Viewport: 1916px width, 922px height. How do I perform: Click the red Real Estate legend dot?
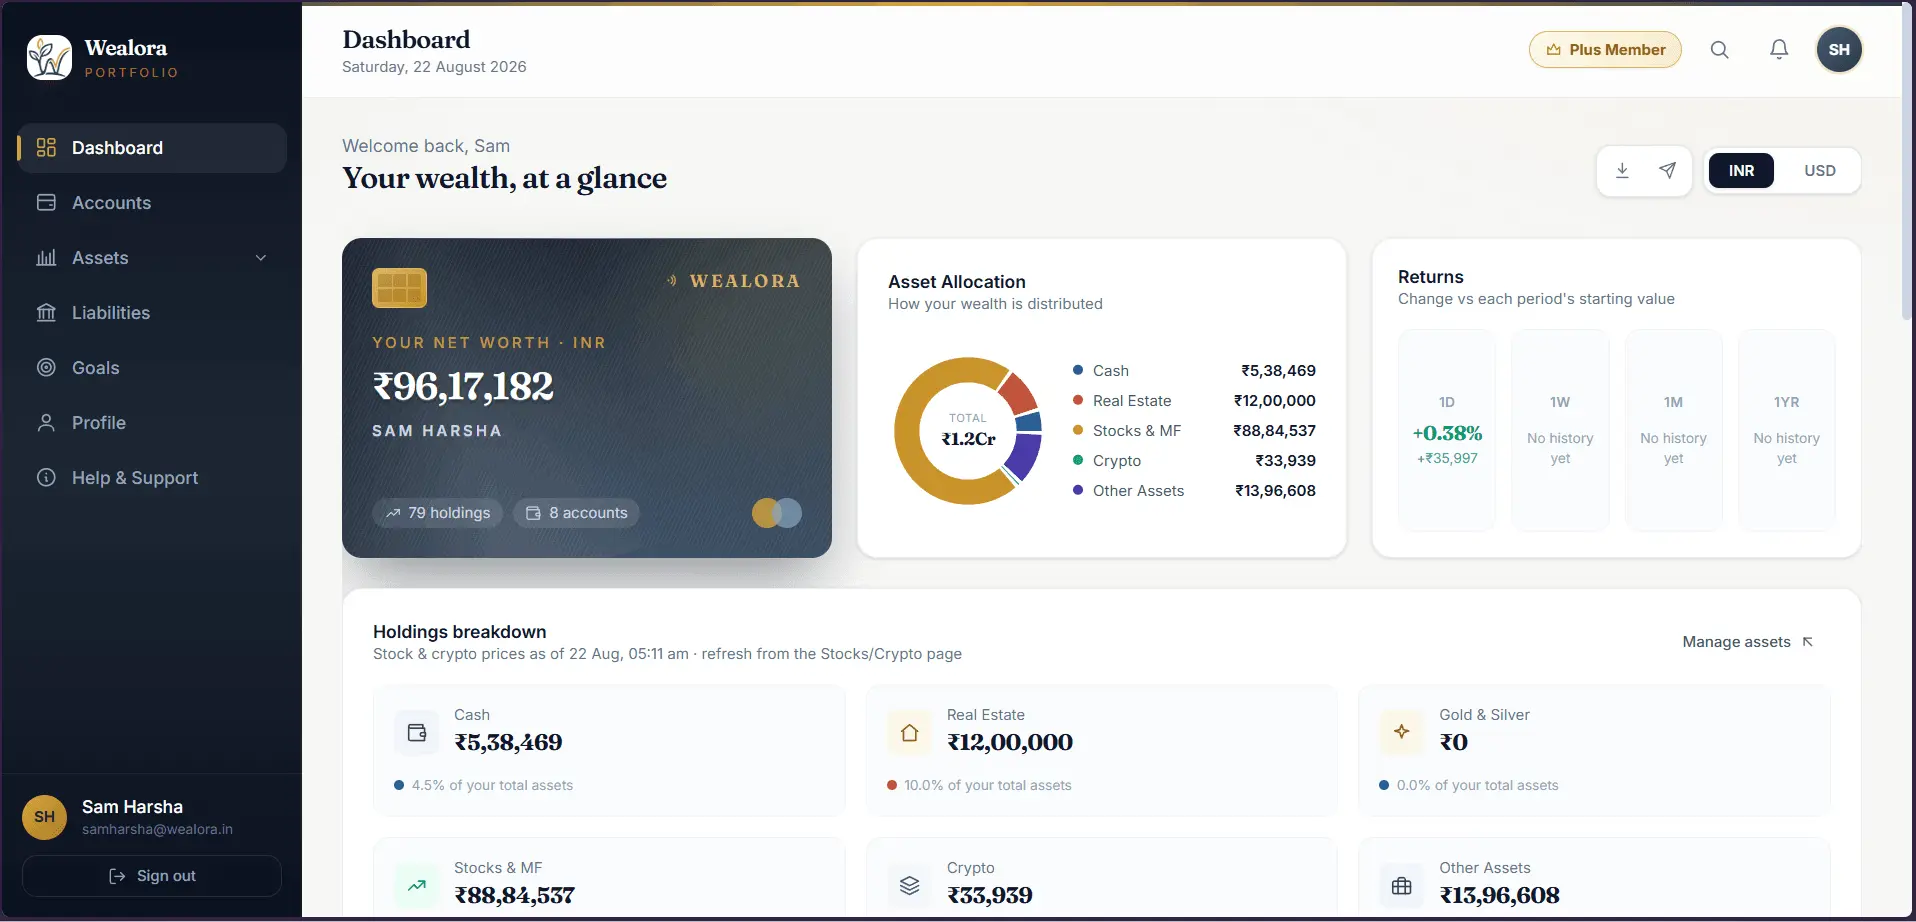[1078, 400]
